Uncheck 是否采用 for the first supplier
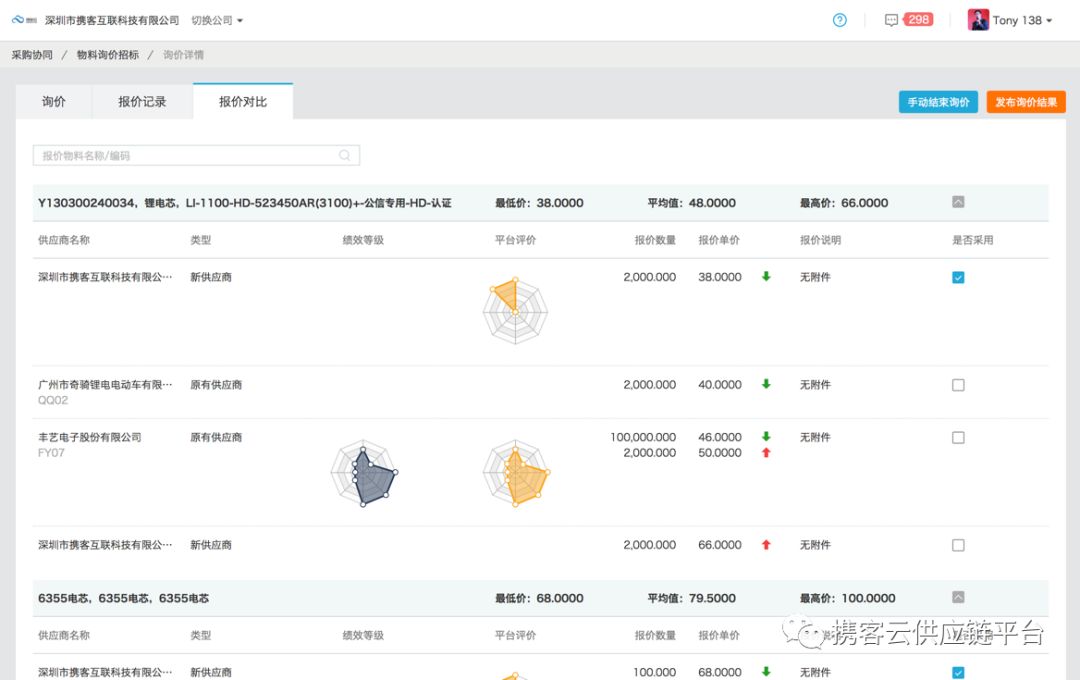The image size is (1080, 680). click(x=957, y=277)
